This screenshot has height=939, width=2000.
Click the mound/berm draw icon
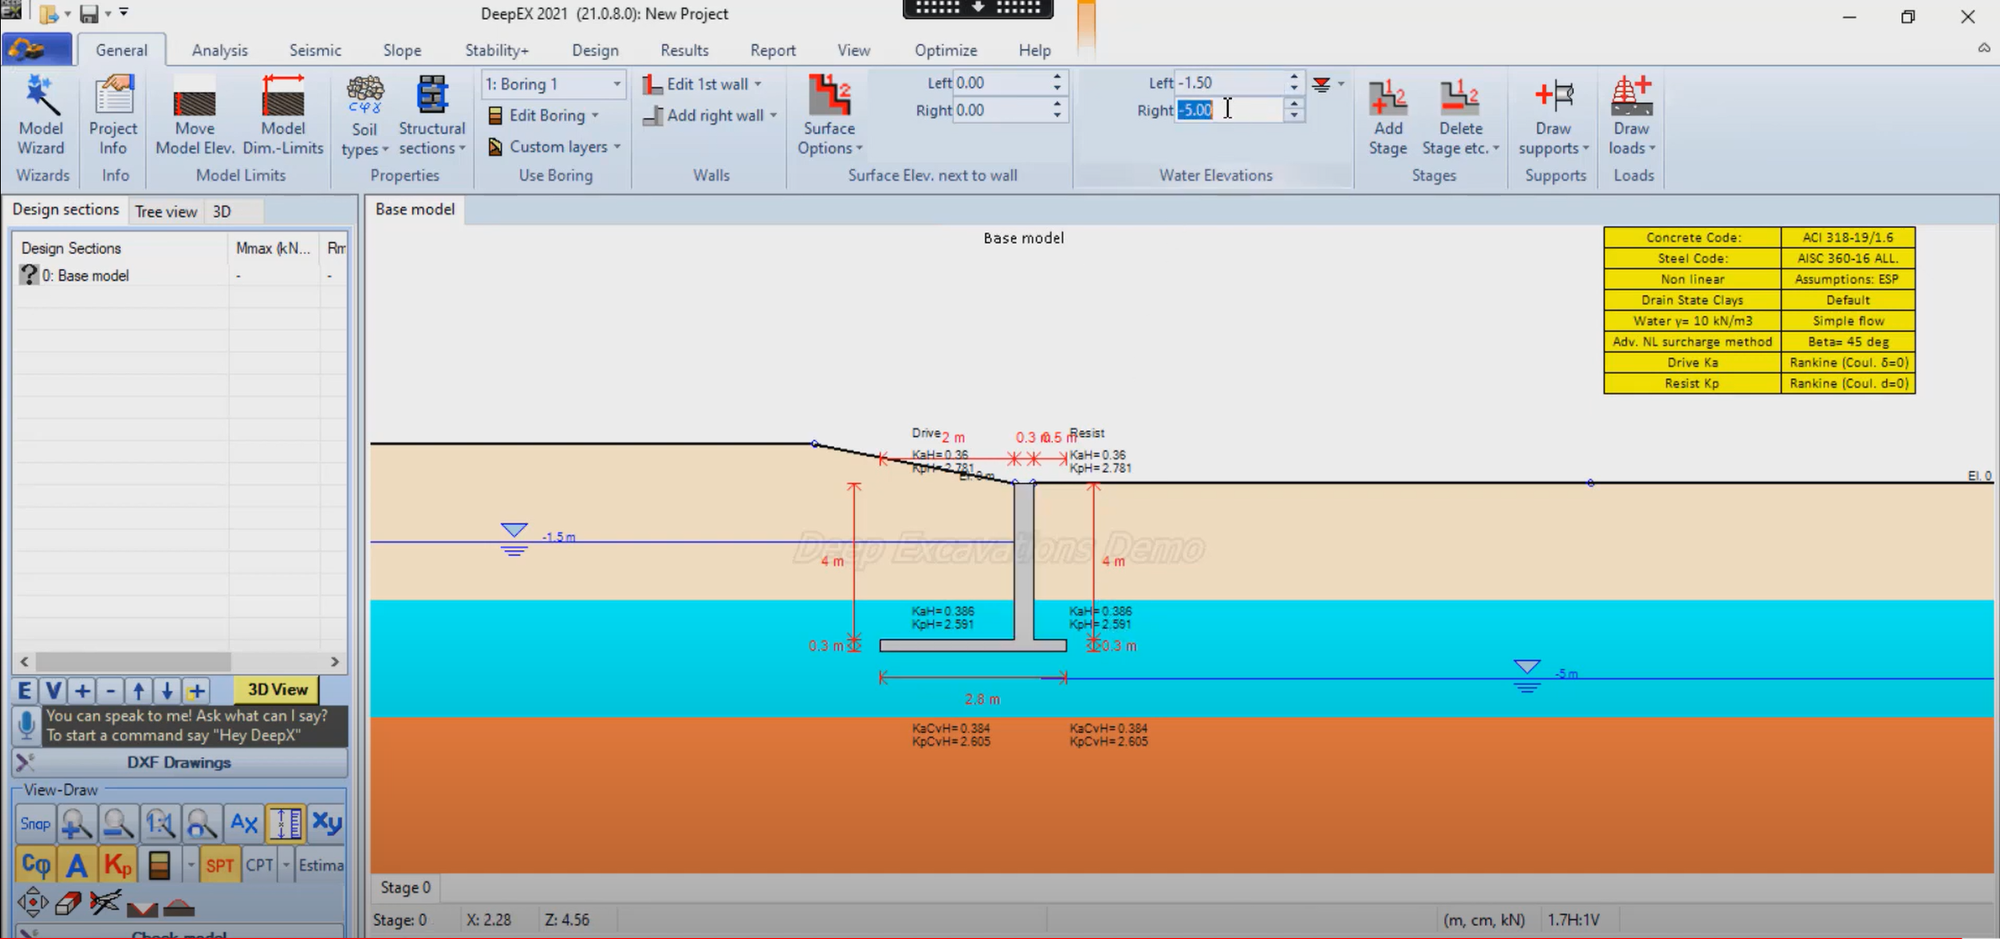coord(179,908)
